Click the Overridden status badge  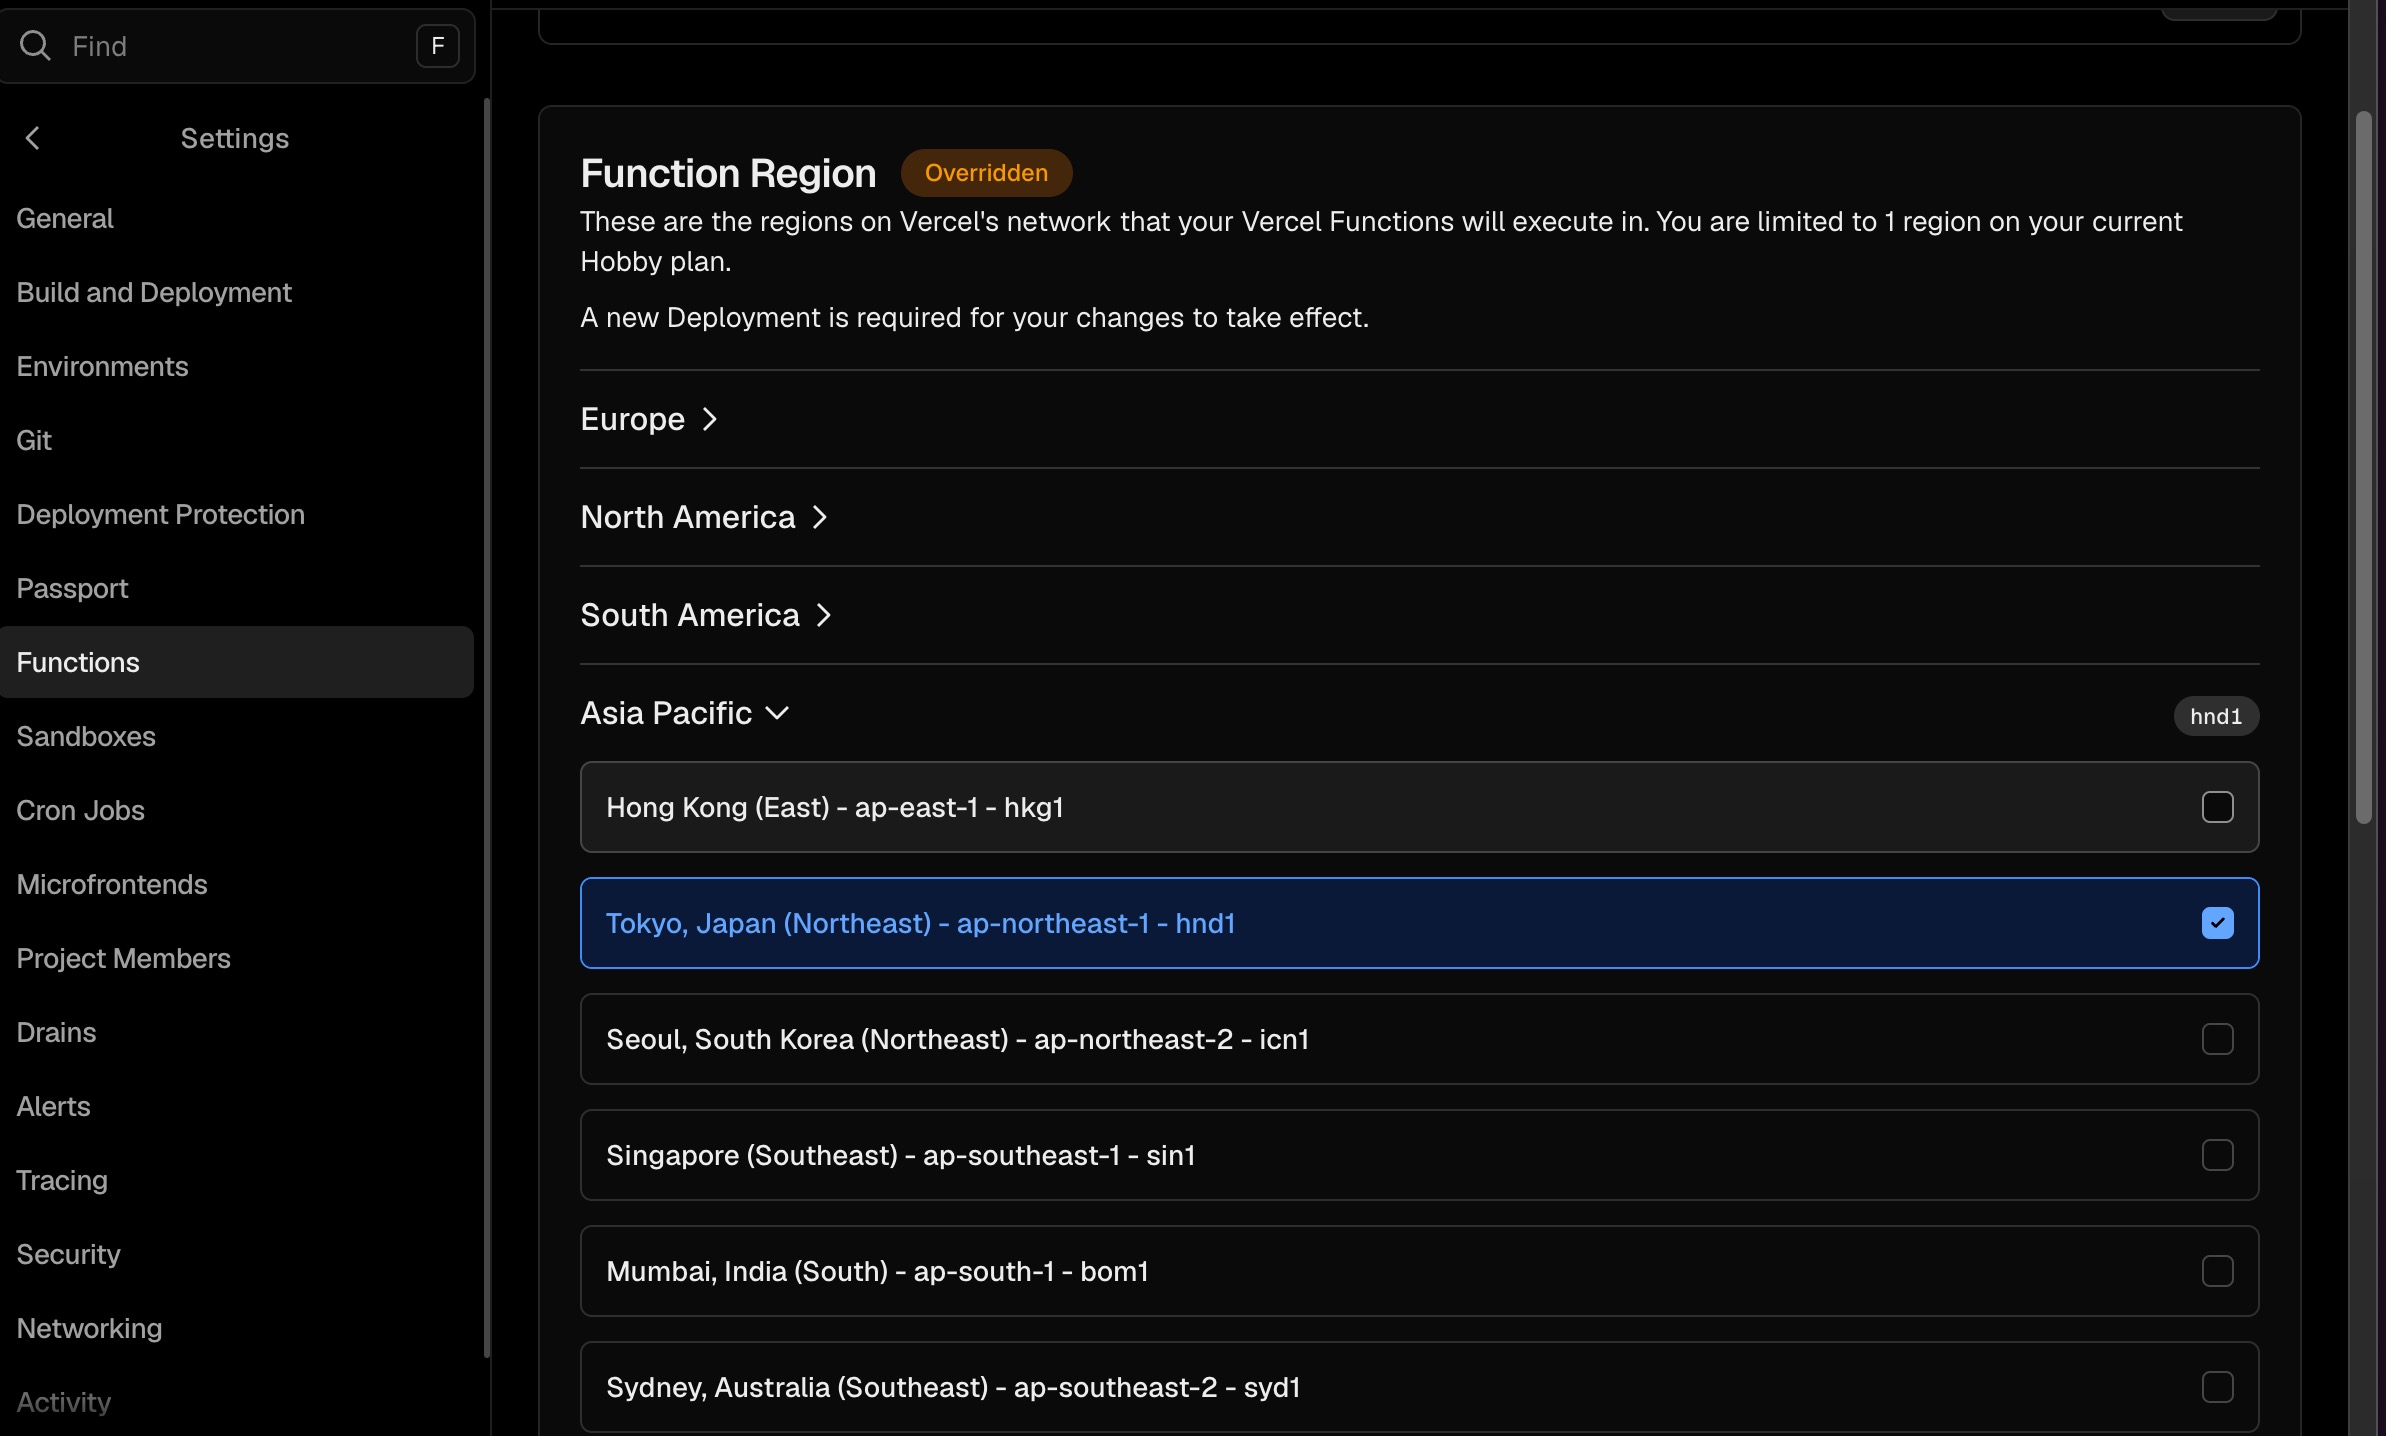point(986,173)
